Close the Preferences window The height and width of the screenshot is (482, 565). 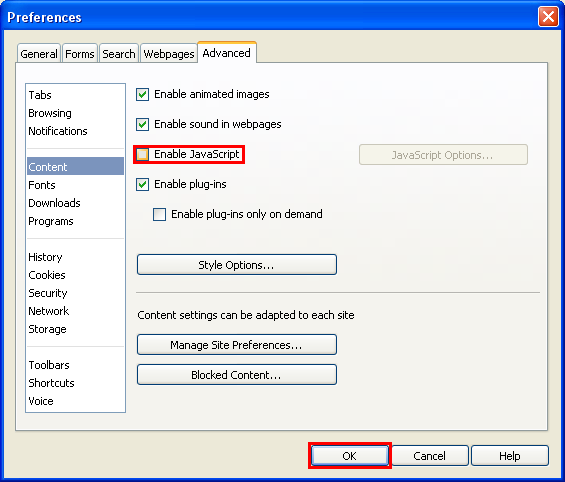click(548, 17)
